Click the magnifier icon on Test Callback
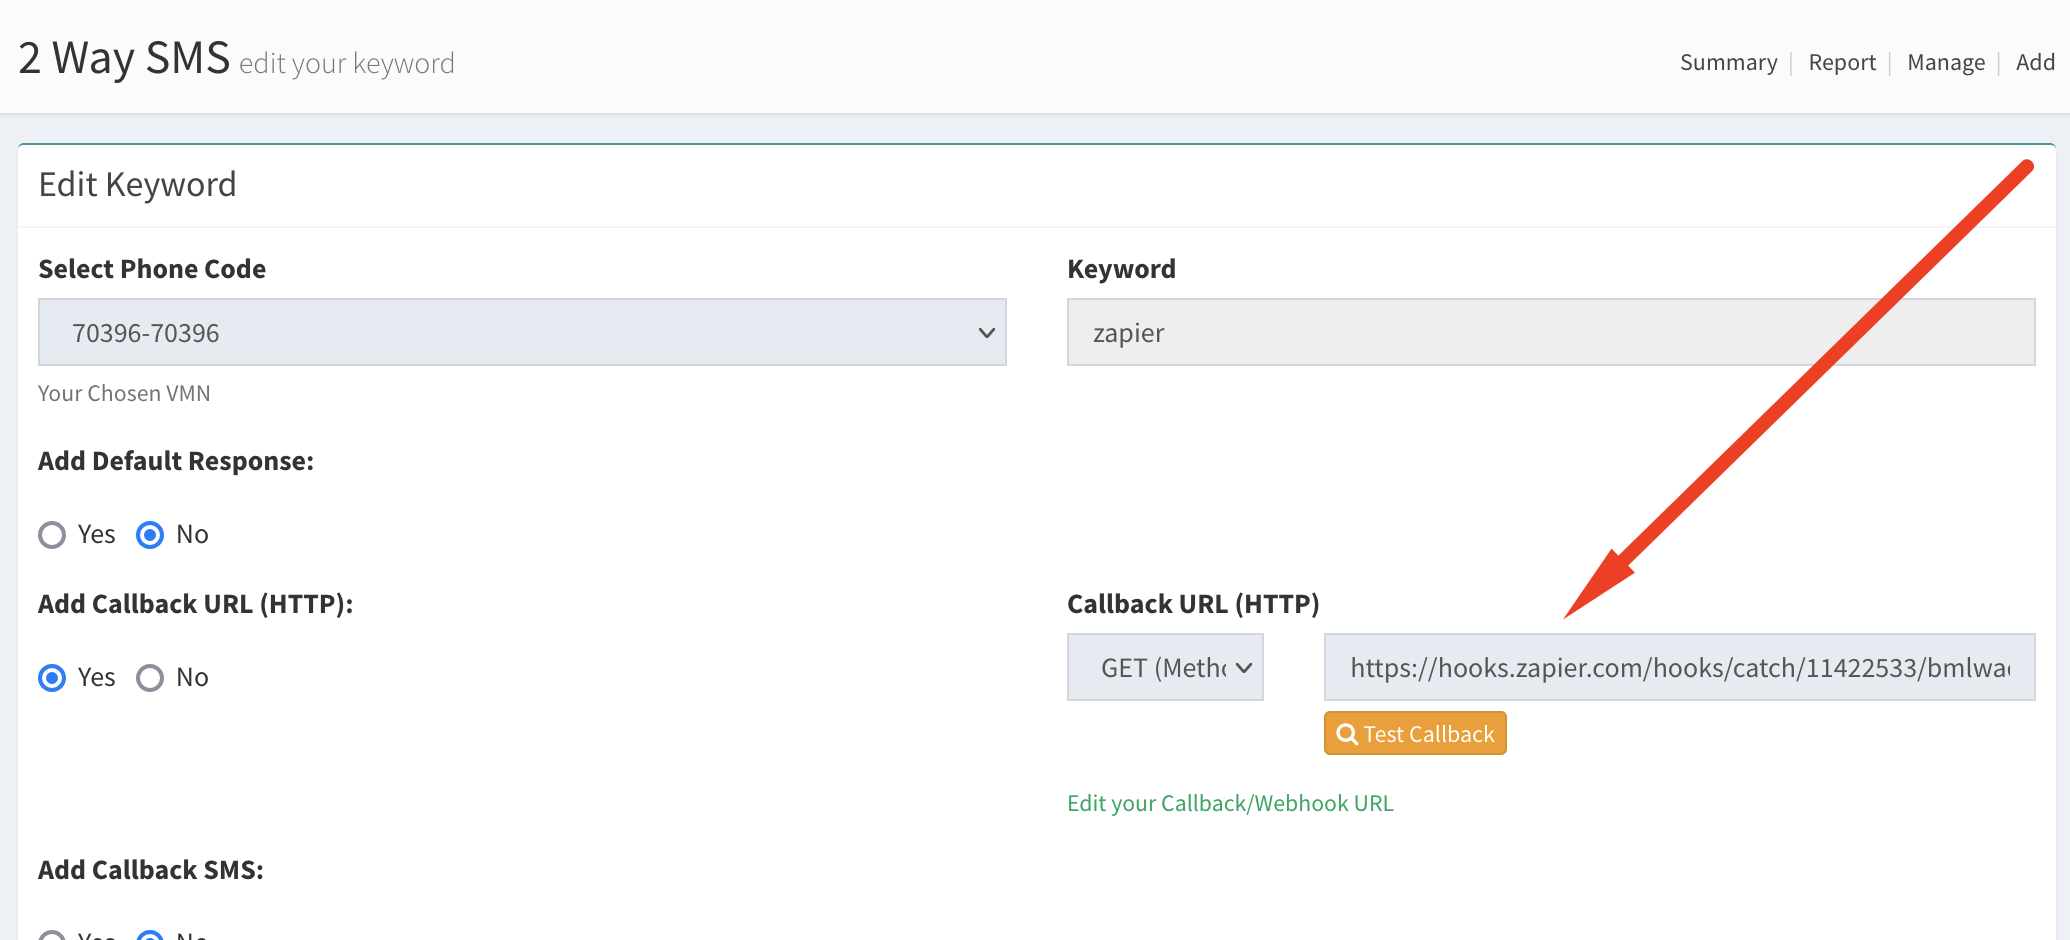Viewport: 2070px width, 940px height. click(x=1347, y=734)
